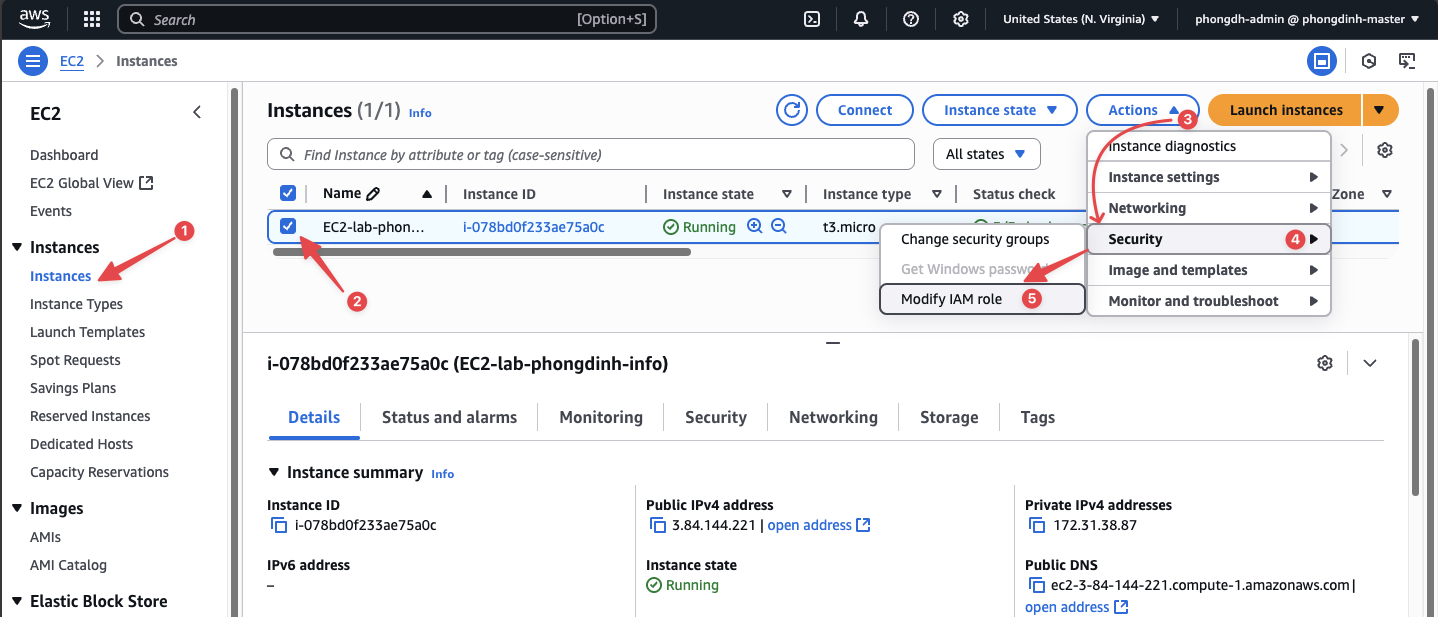Open Monitor and troubleshoot submenu

point(1209,301)
